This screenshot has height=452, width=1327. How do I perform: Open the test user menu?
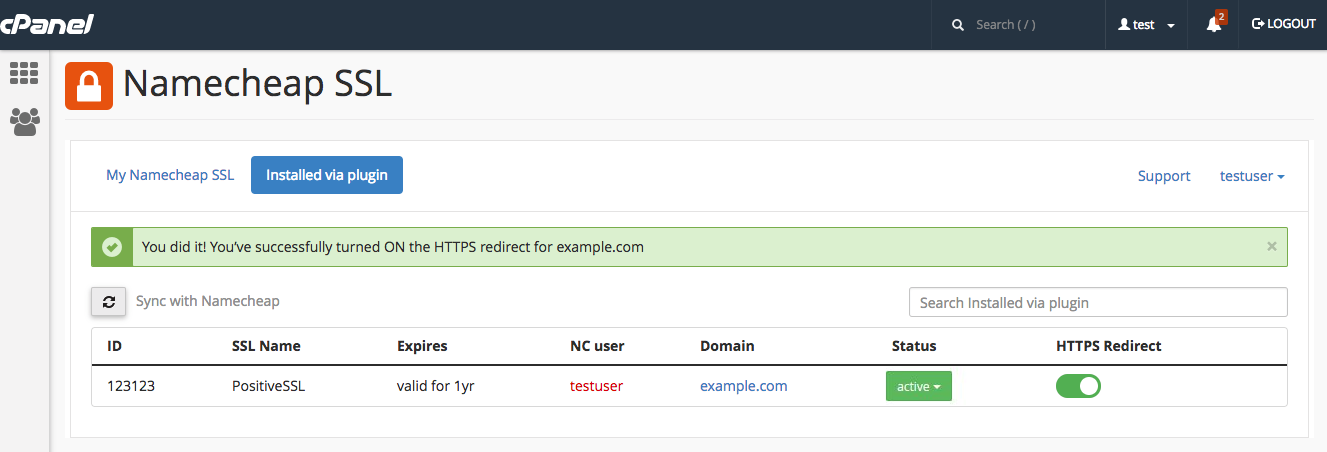(x=1146, y=25)
